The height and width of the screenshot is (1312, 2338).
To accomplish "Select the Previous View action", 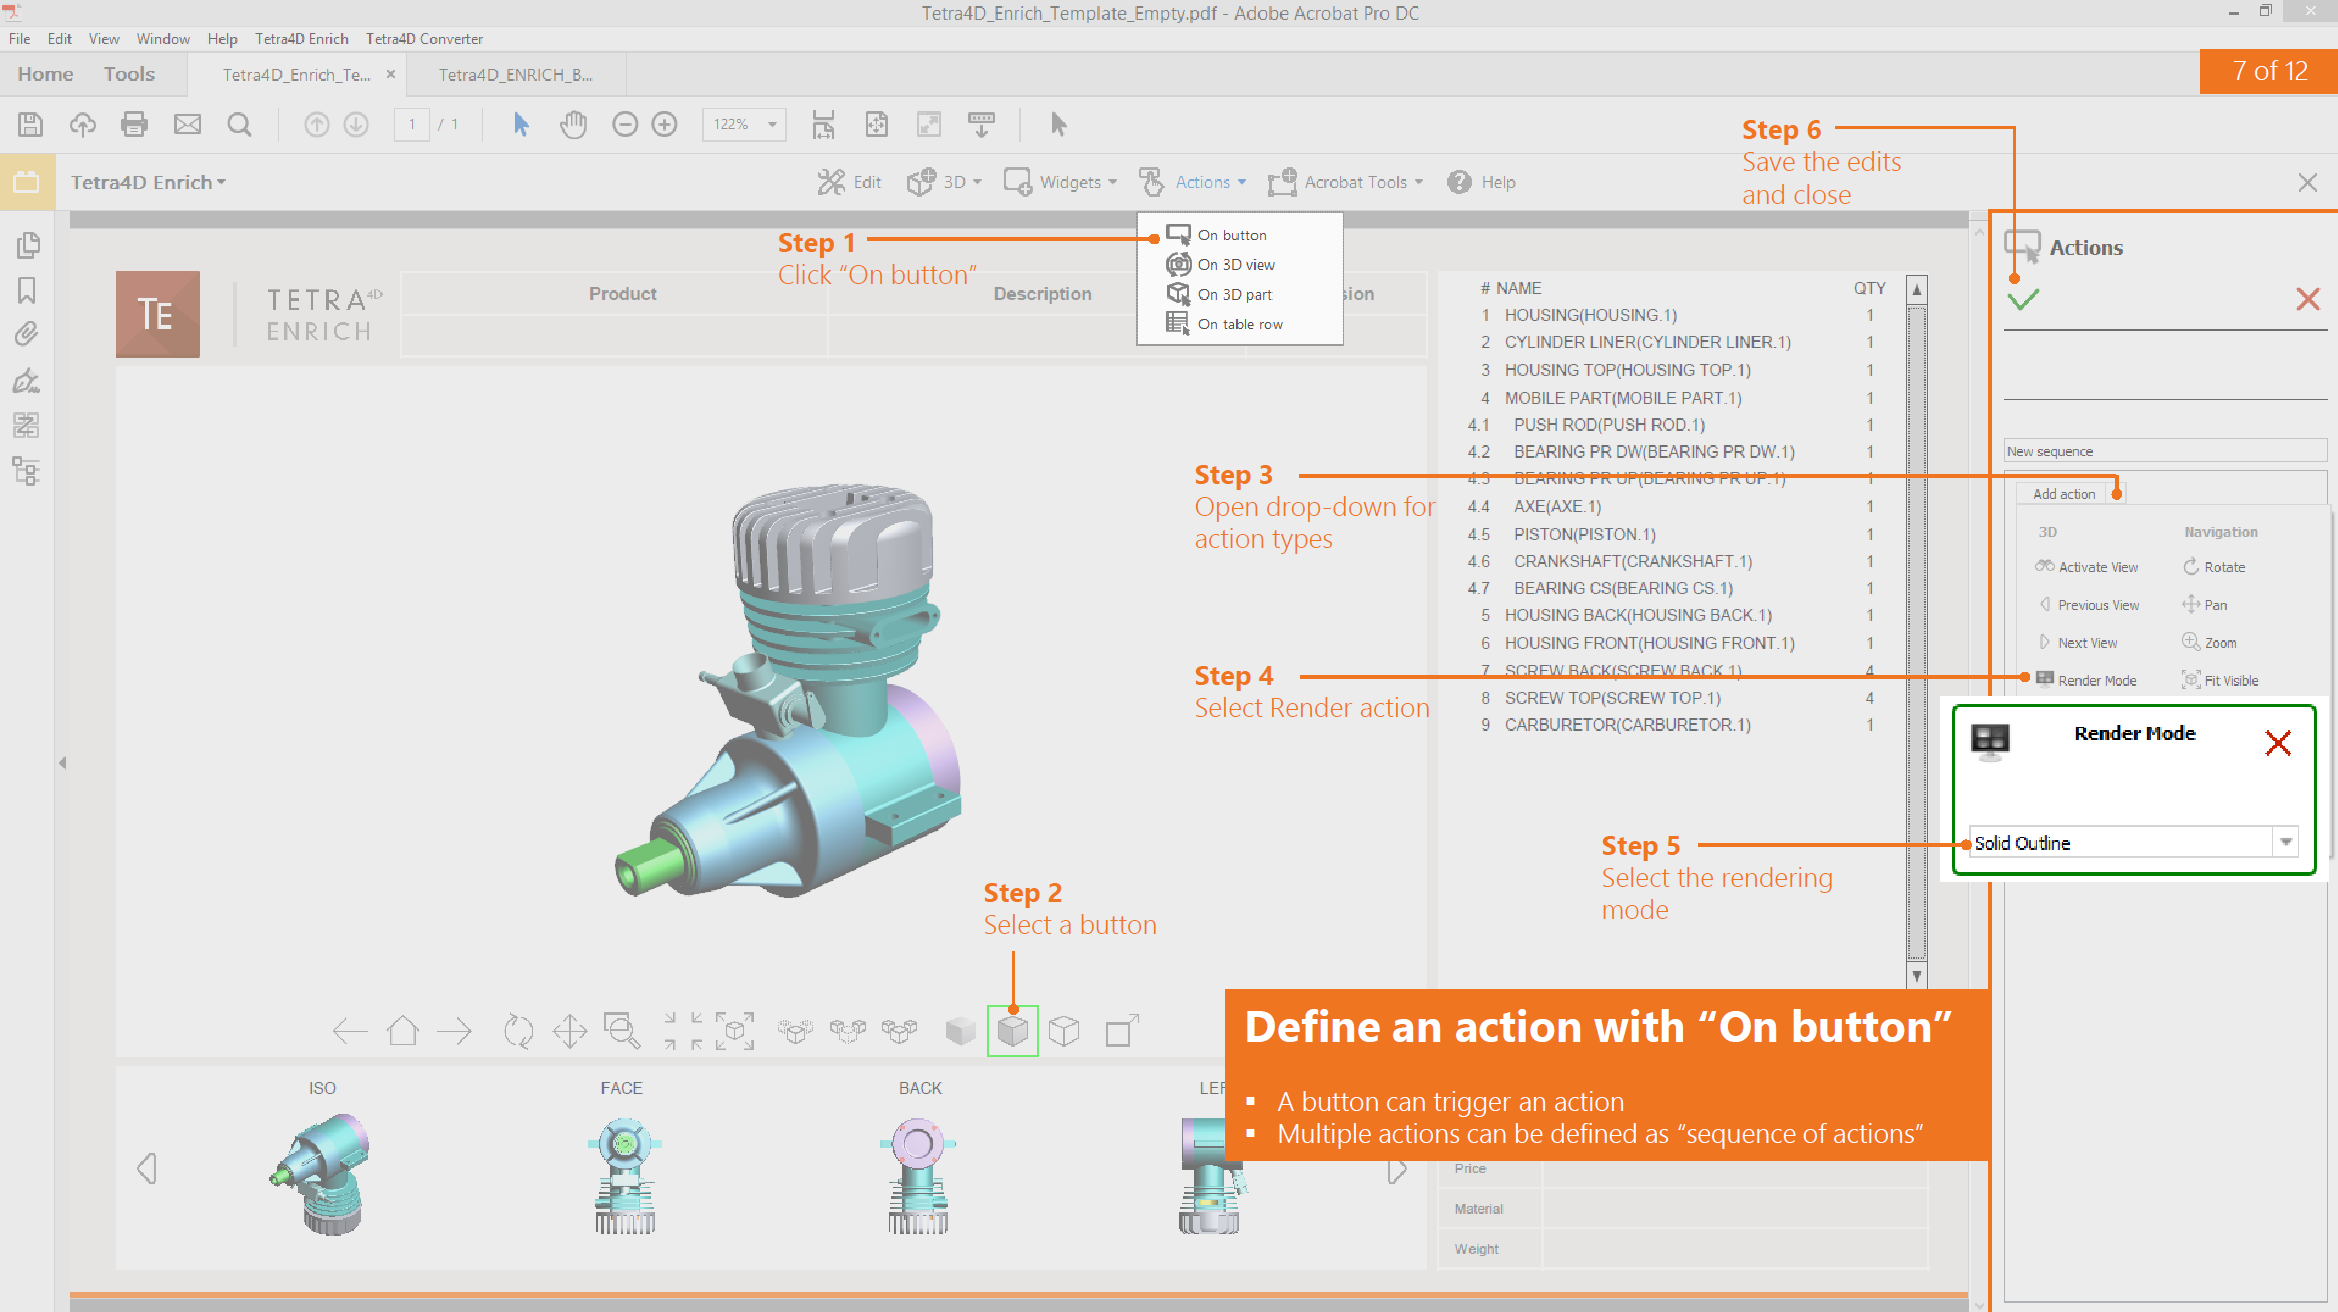I will coord(2087,605).
